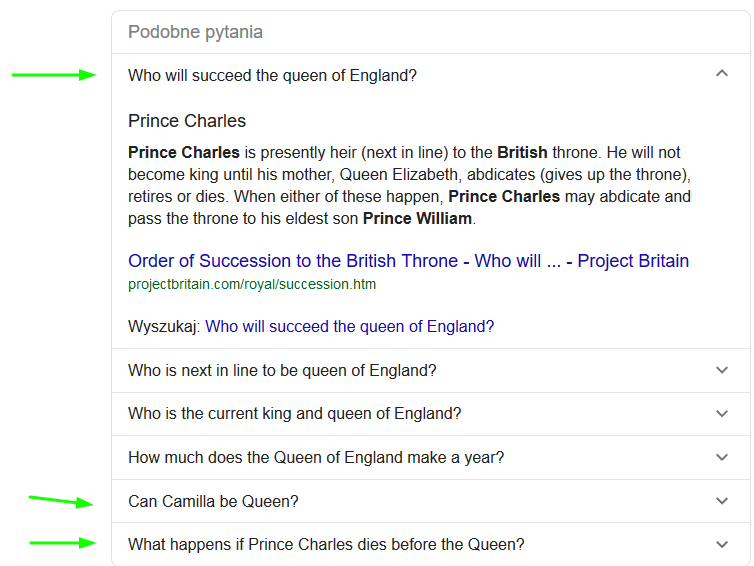
Task: Click the 'Prince Charles' answer heading
Action: pos(187,121)
